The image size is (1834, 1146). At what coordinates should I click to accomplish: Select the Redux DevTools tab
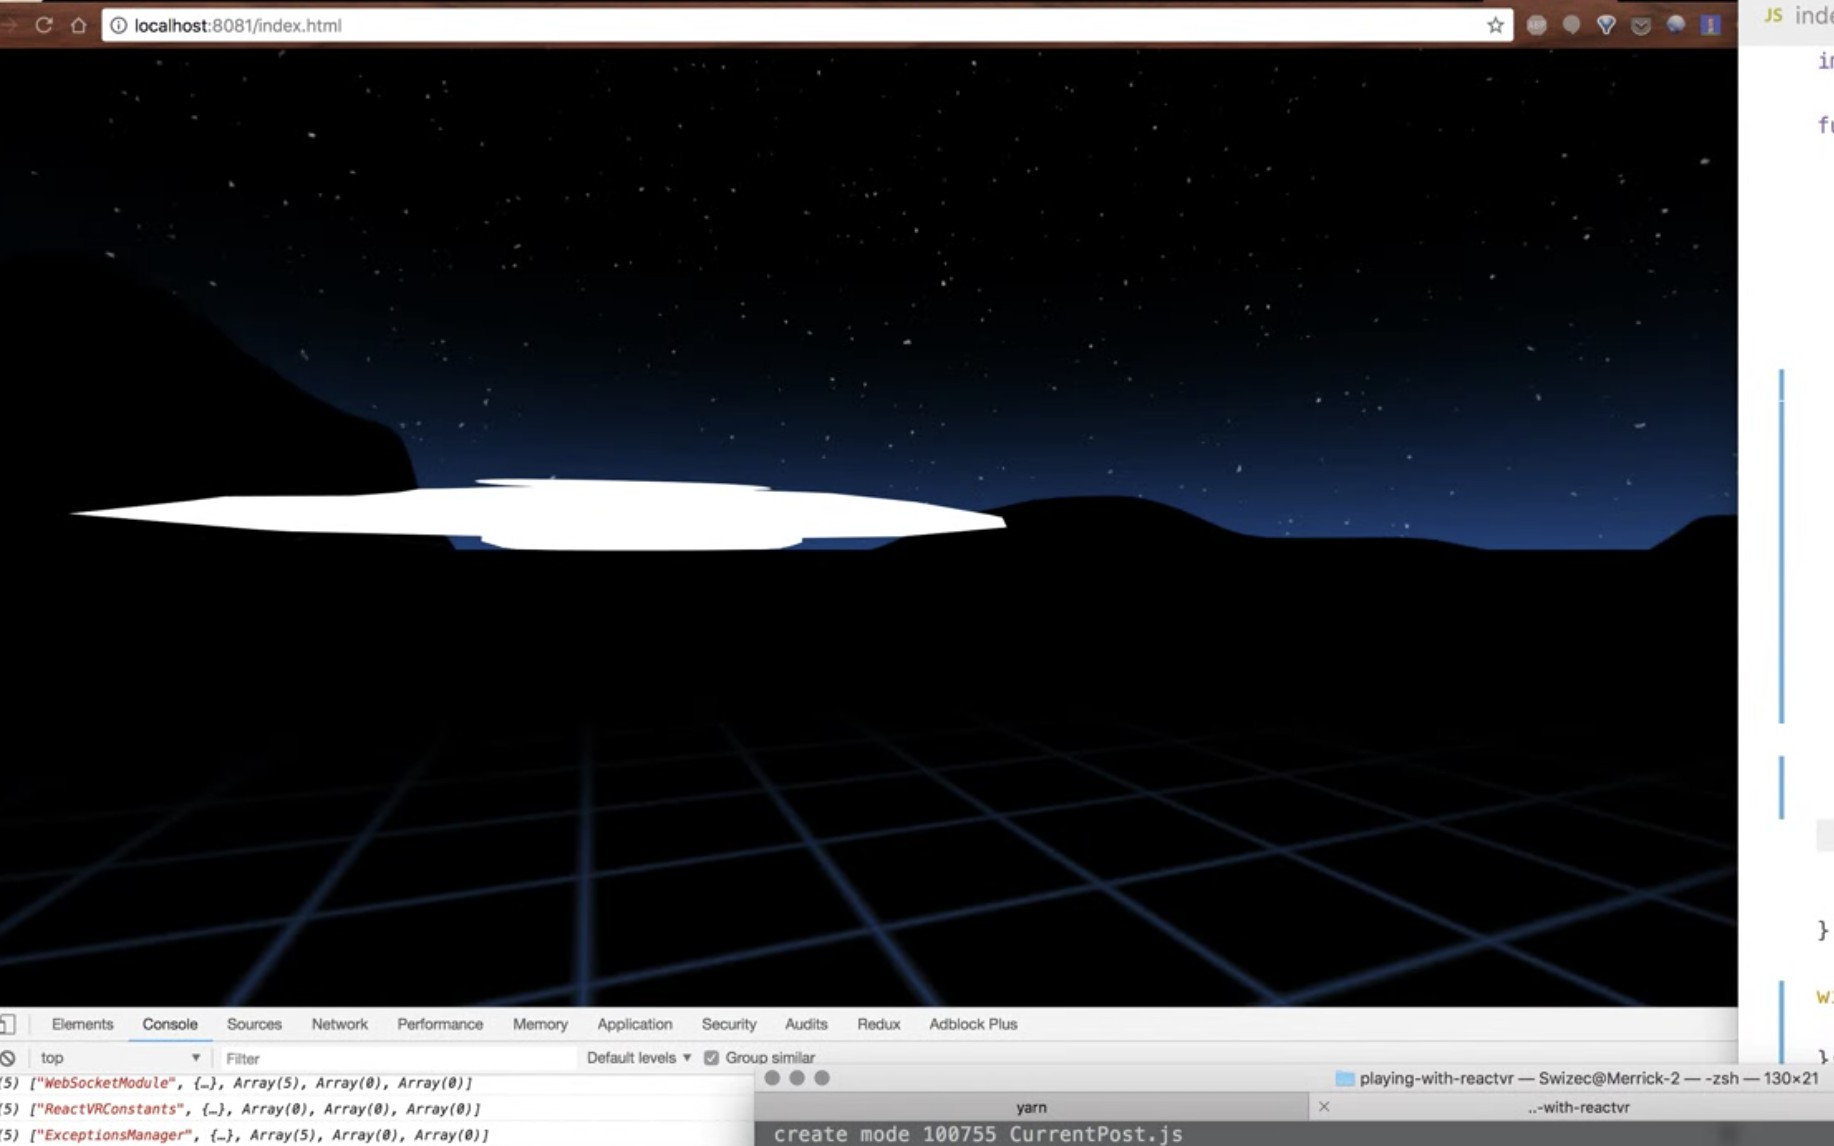[878, 1024]
